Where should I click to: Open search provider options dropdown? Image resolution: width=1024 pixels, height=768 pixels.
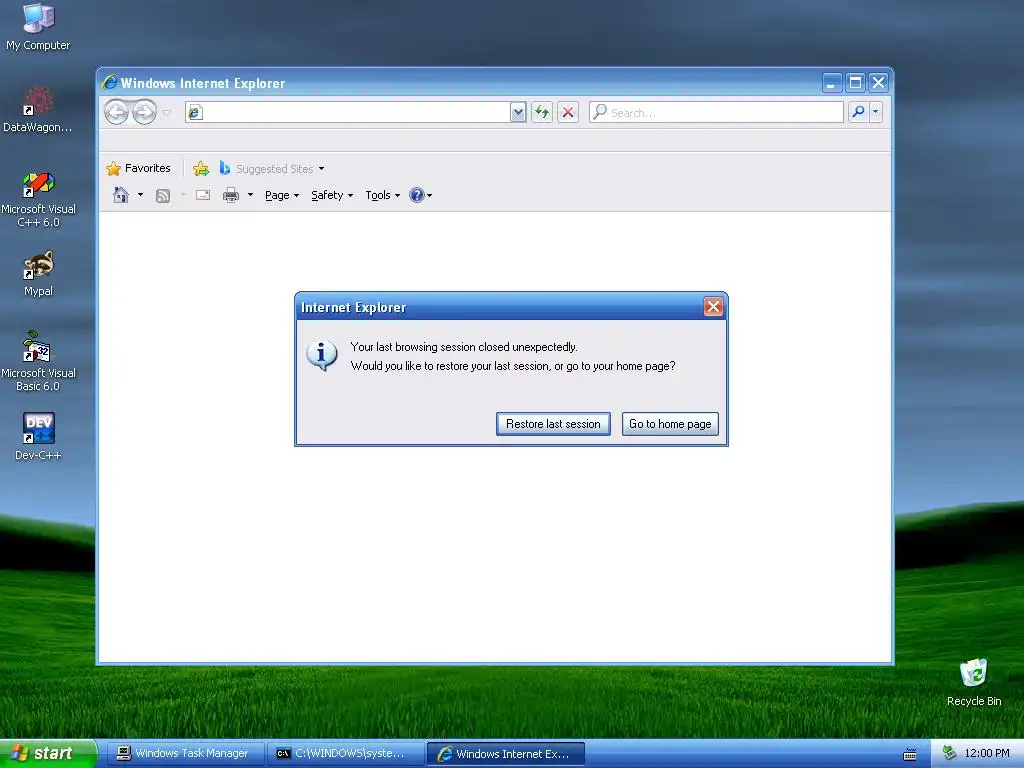(876, 112)
